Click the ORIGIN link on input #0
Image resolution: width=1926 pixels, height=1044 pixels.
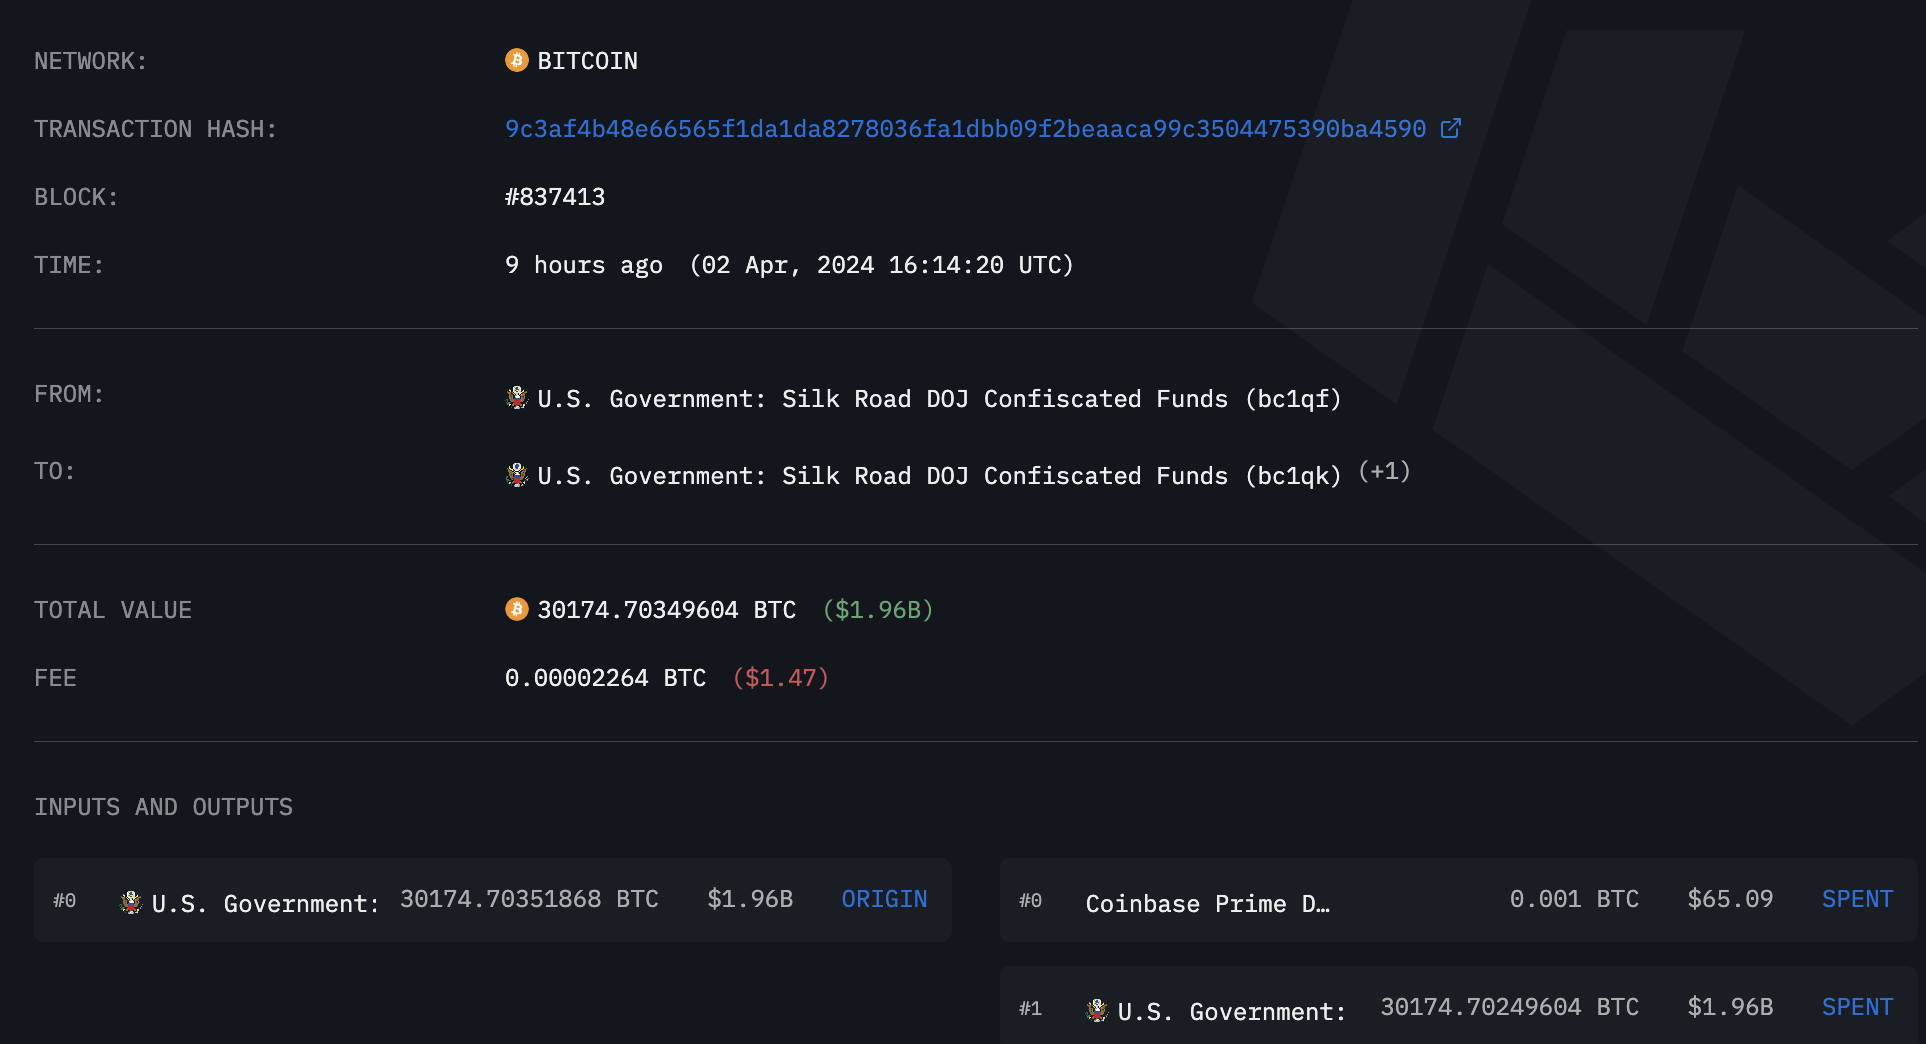click(x=884, y=899)
